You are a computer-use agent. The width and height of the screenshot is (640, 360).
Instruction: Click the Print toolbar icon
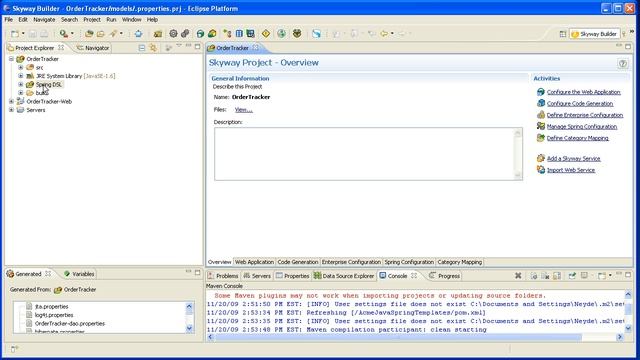44,34
